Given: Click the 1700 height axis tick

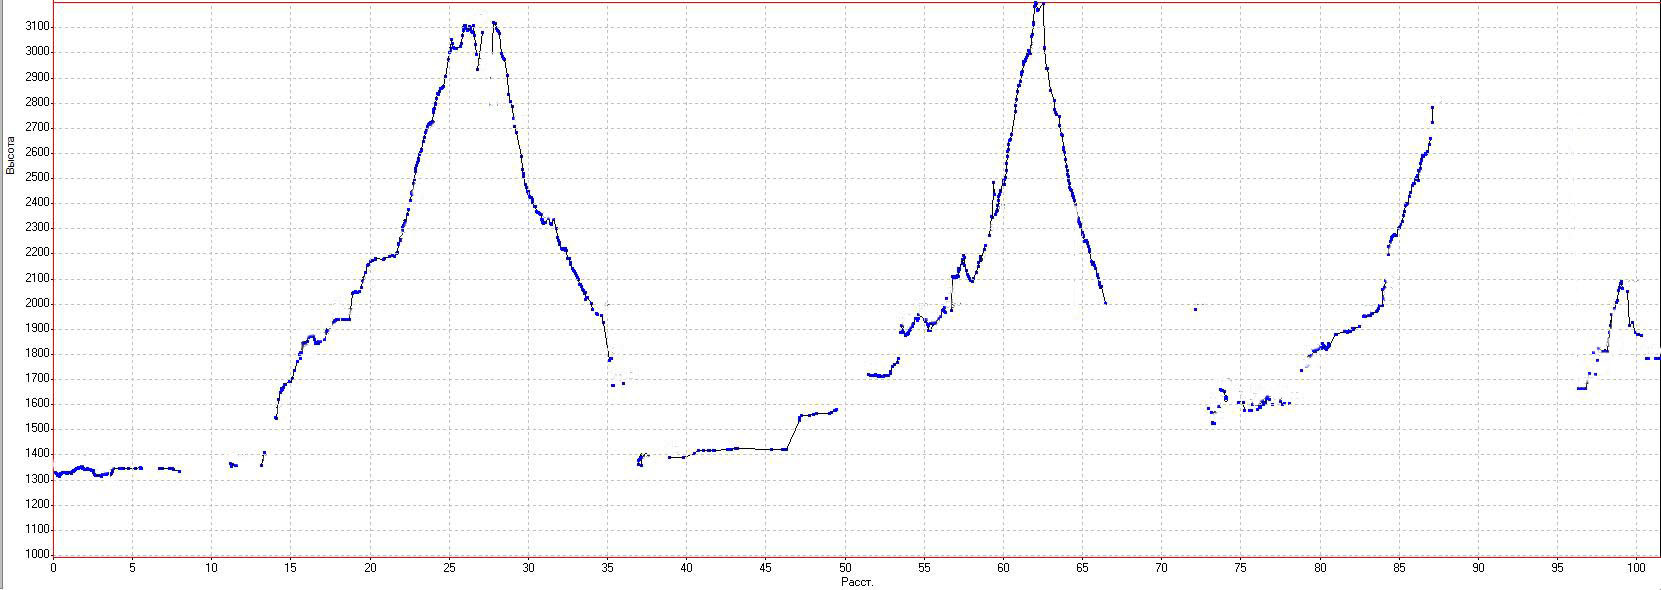Looking at the screenshot, I should tap(36, 378).
